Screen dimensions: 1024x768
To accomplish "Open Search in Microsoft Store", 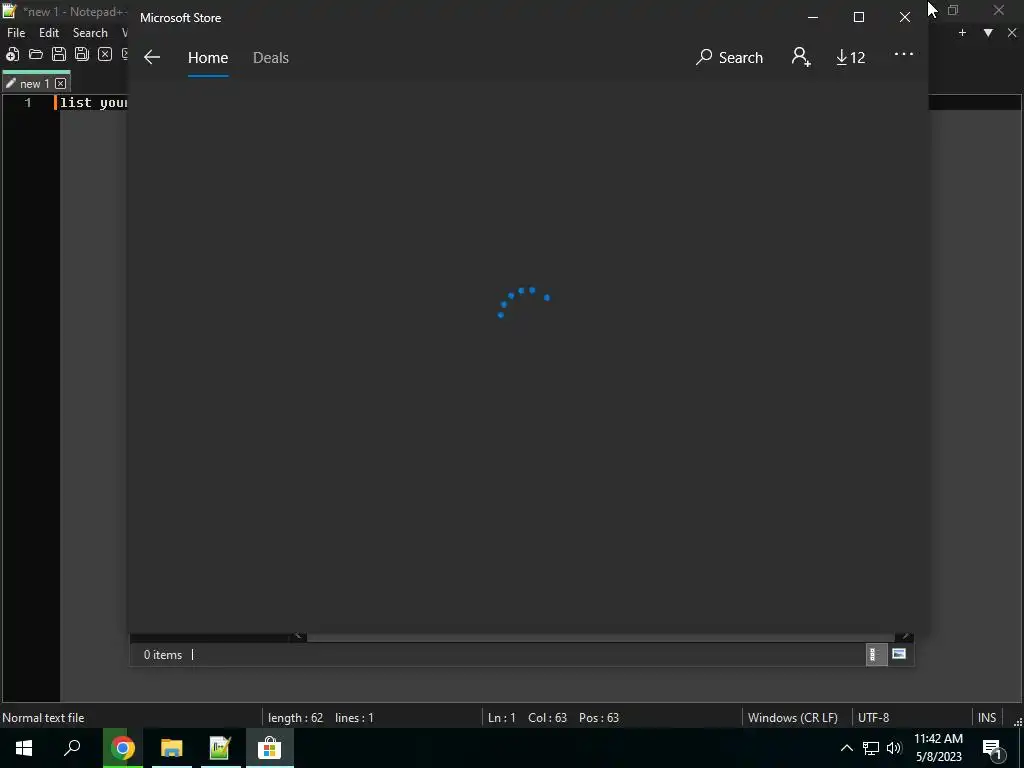I will point(729,57).
